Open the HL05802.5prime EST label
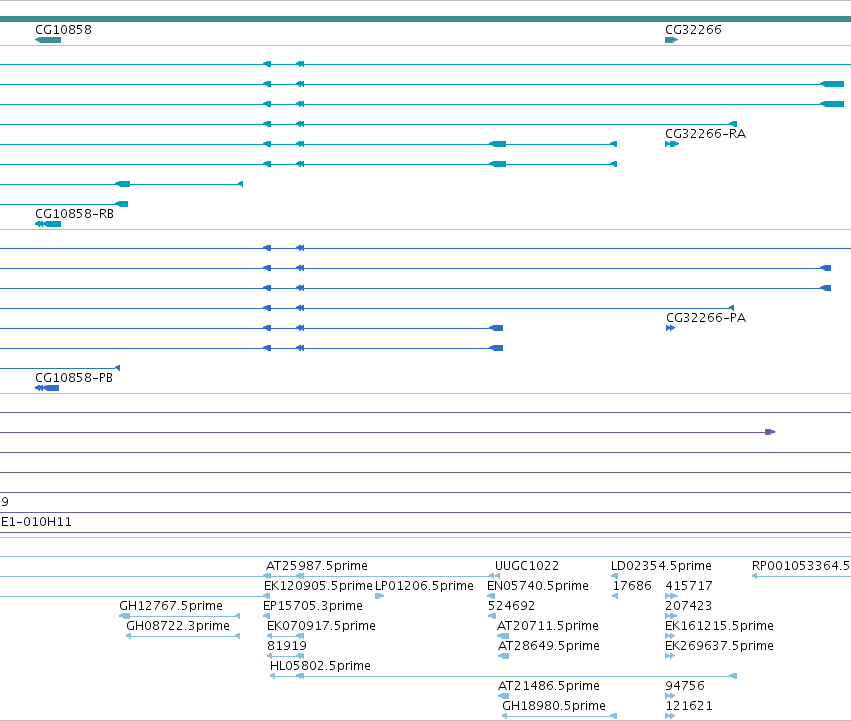This screenshot has width=851, height=721. (x=320, y=666)
